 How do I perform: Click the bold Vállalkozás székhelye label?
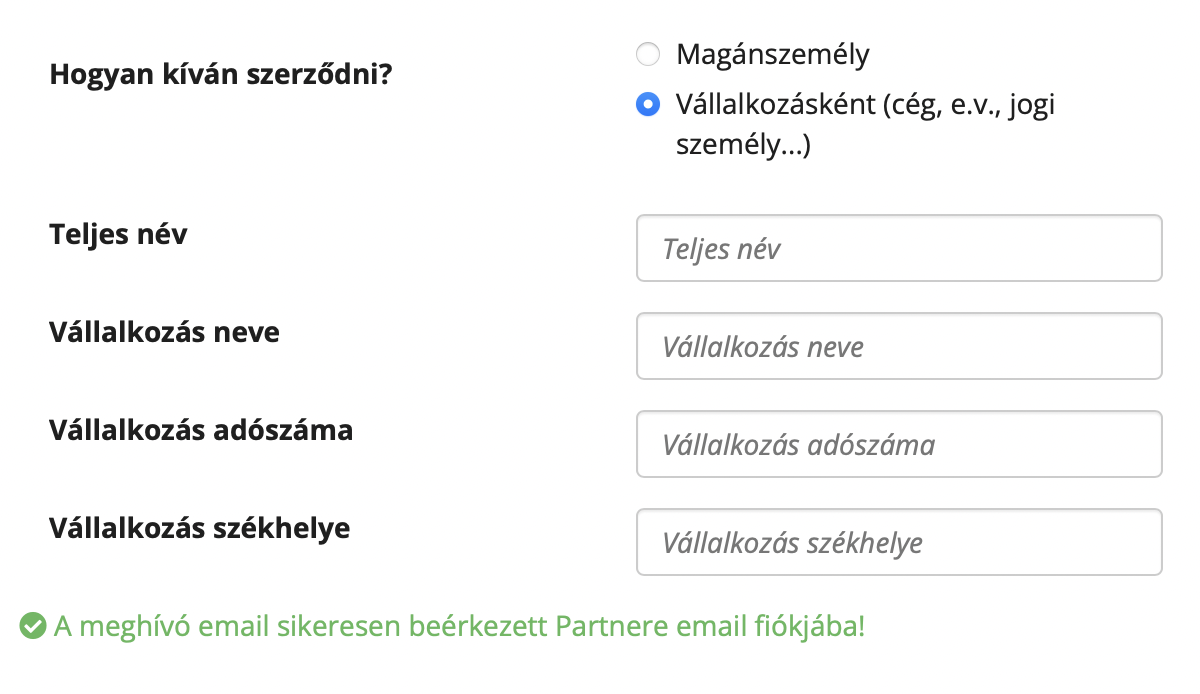(200, 528)
